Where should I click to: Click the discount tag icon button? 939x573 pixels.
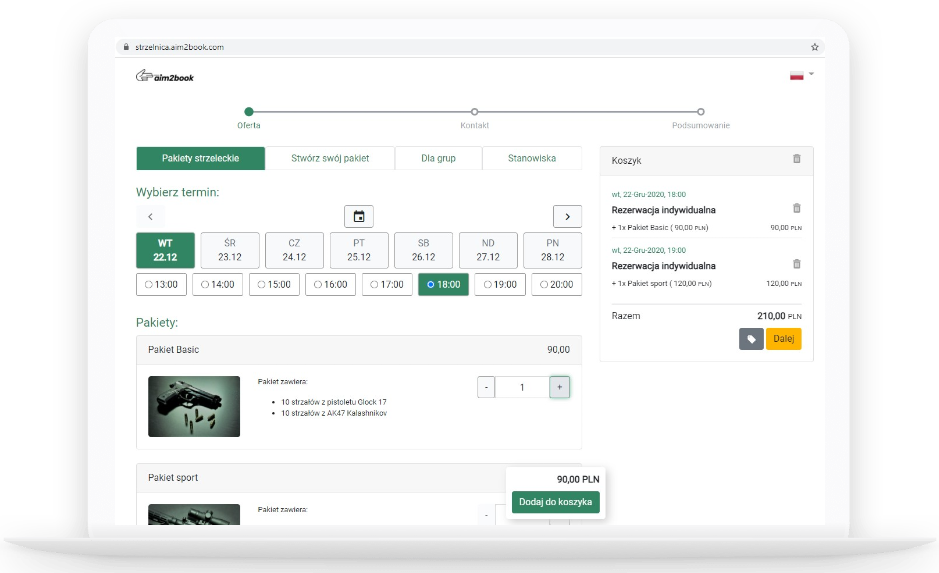[x=751, y=339]
